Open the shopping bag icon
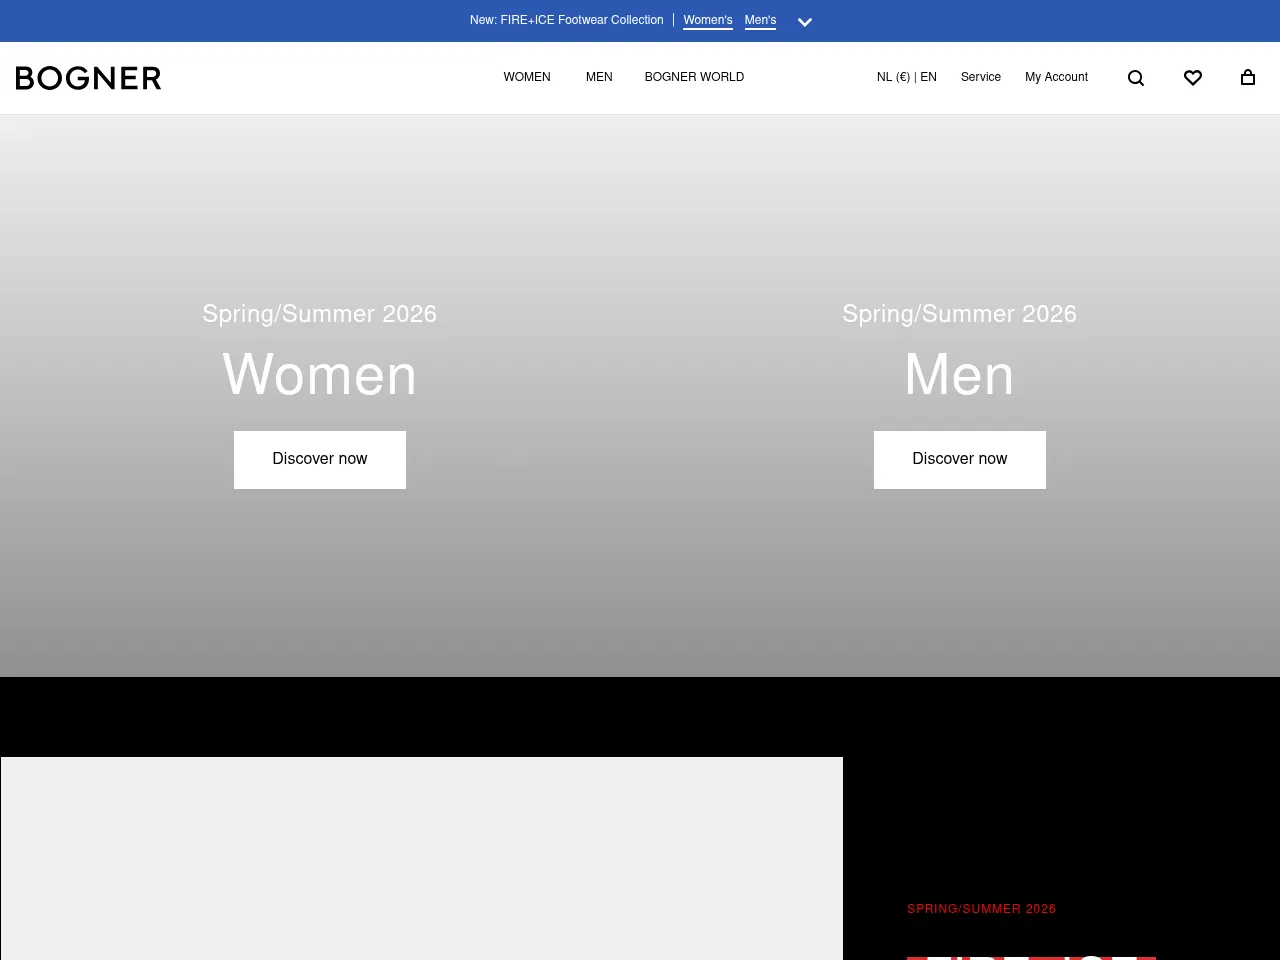The image size is (1280, 960). coord(1247,77)
